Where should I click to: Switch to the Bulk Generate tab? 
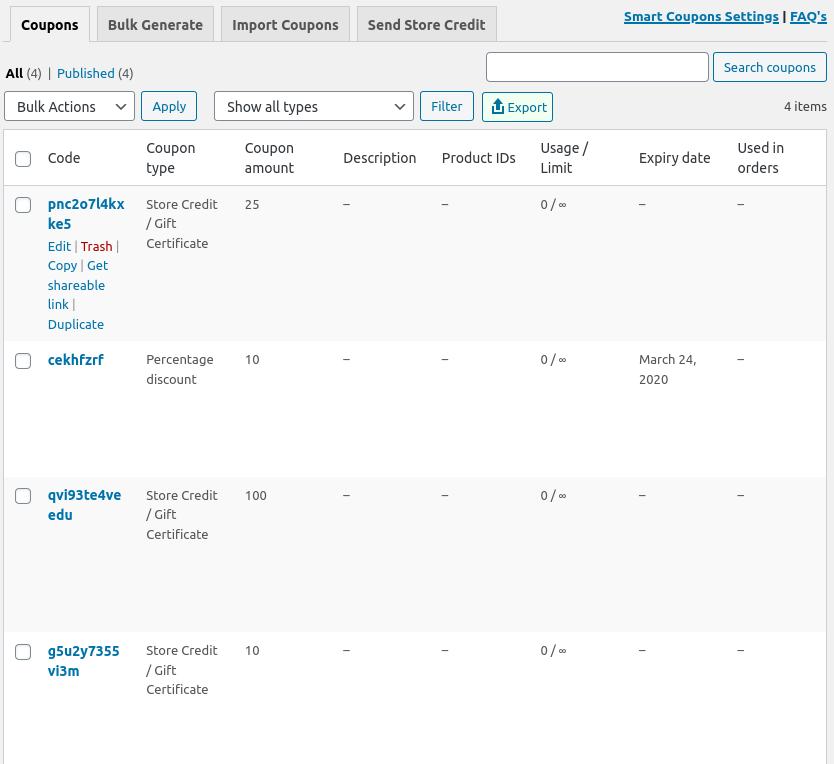pyautogui.click(x=155, y=25)
